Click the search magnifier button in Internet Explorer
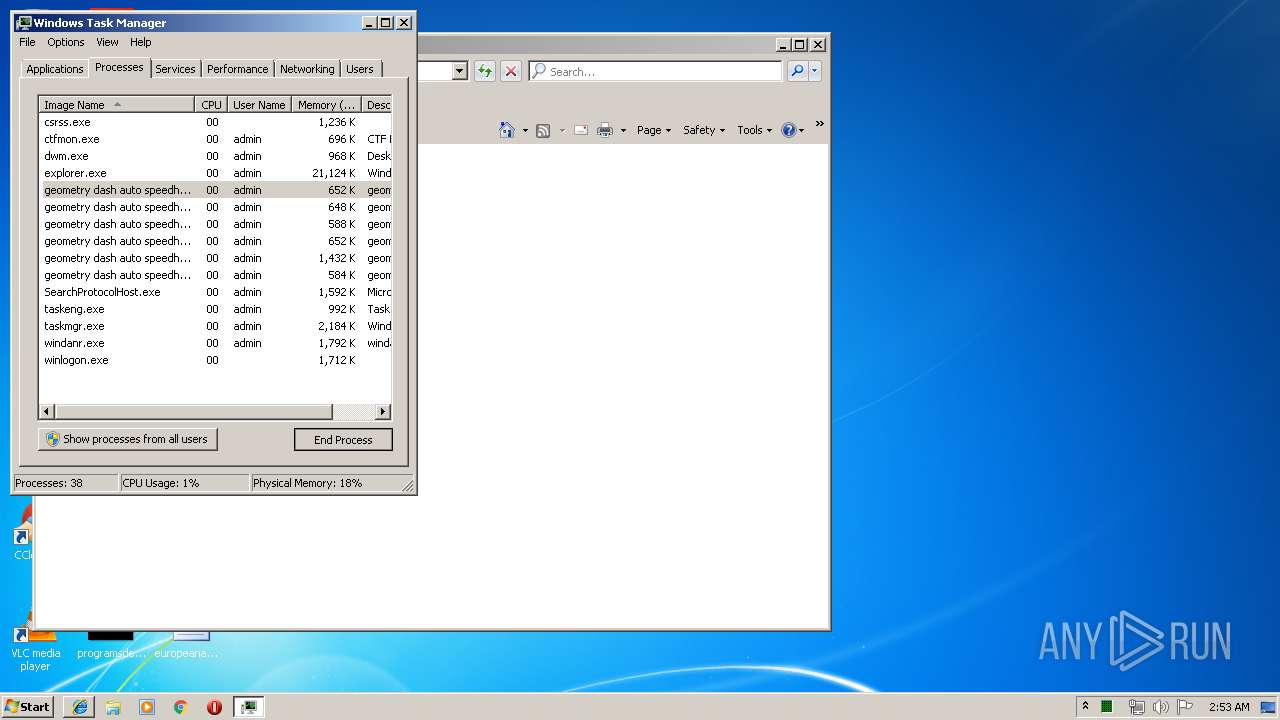 click(x=797, y=71)
